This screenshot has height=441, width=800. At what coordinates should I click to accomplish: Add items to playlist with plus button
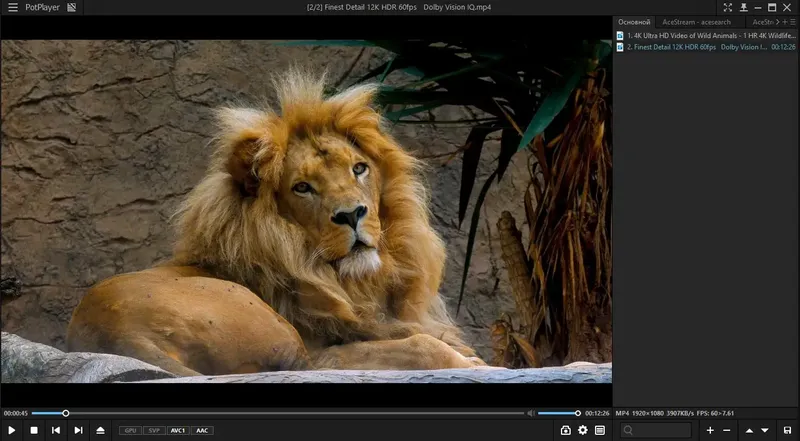pyautogui.click(x=710, y=430)
